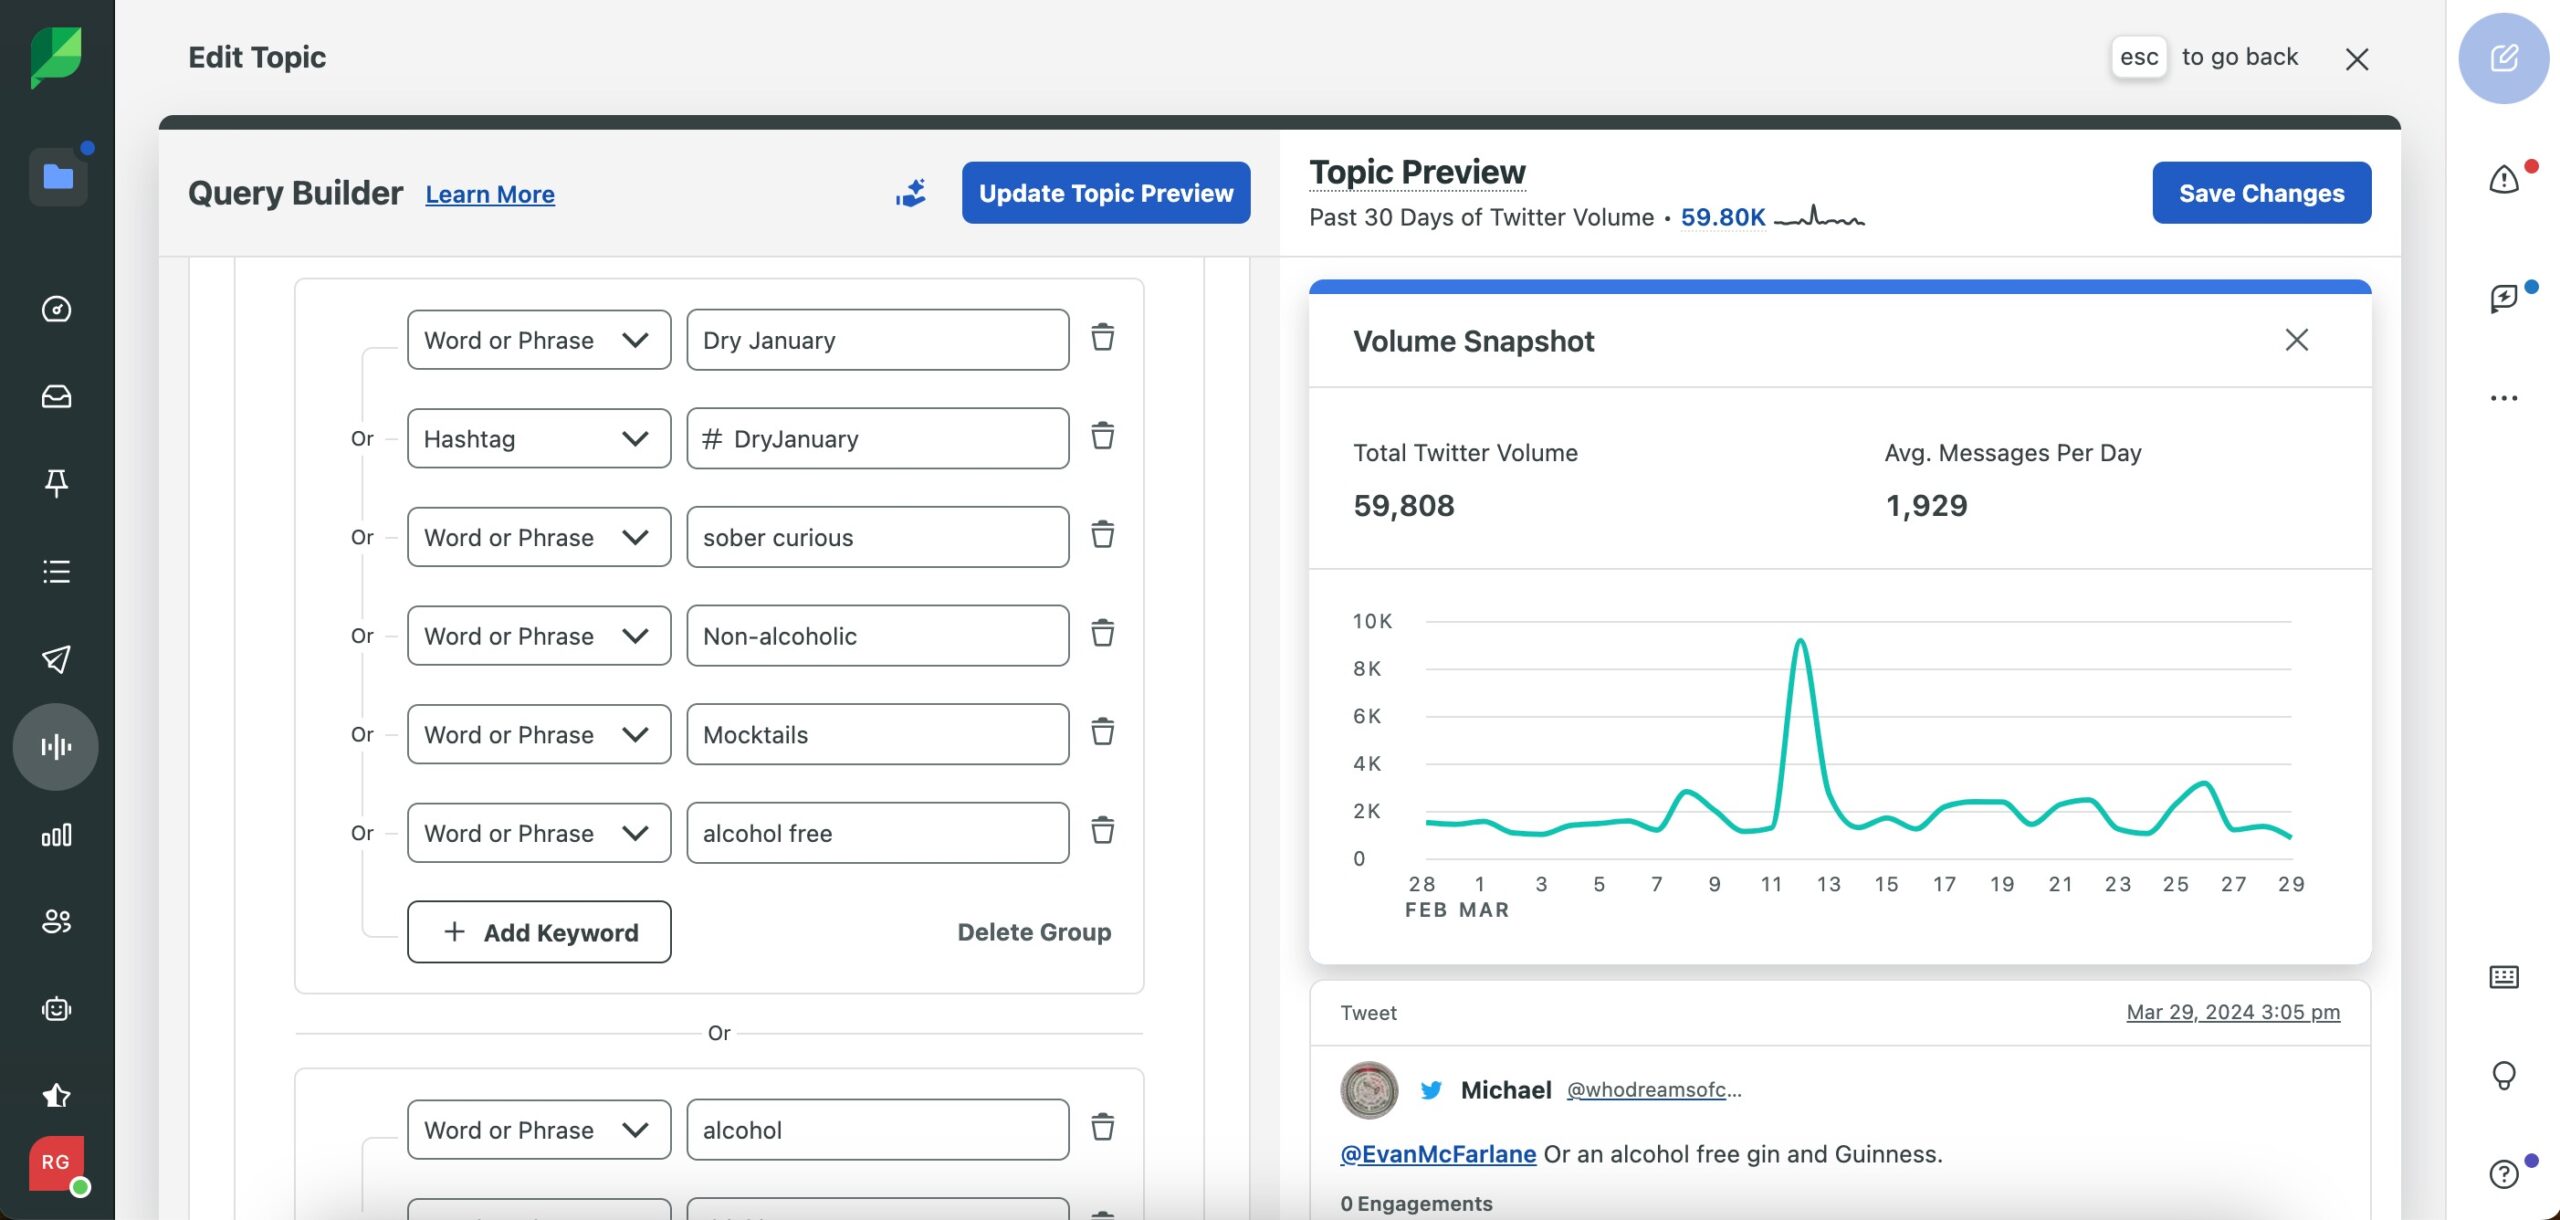The image size is (2560, 1220).
Task: Click the esc key hint
Action: pyautogui.click(x=2139, y=57)
